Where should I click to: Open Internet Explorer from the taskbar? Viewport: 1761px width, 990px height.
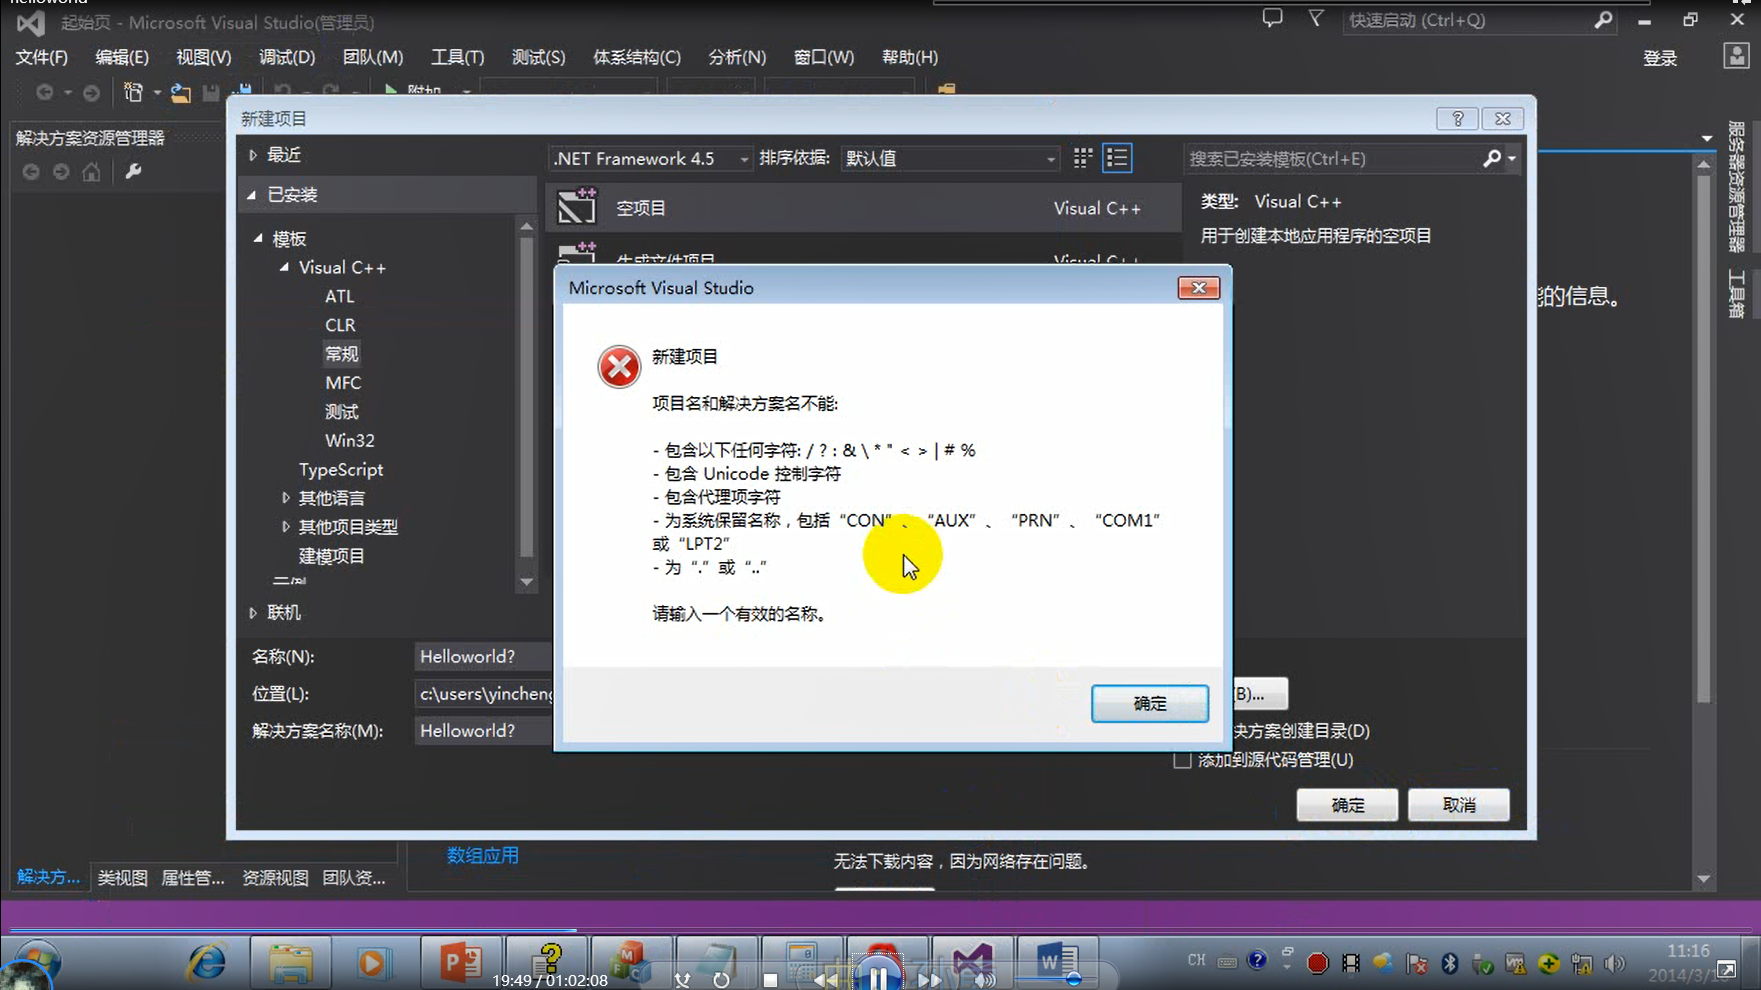[x=205, y=962]
